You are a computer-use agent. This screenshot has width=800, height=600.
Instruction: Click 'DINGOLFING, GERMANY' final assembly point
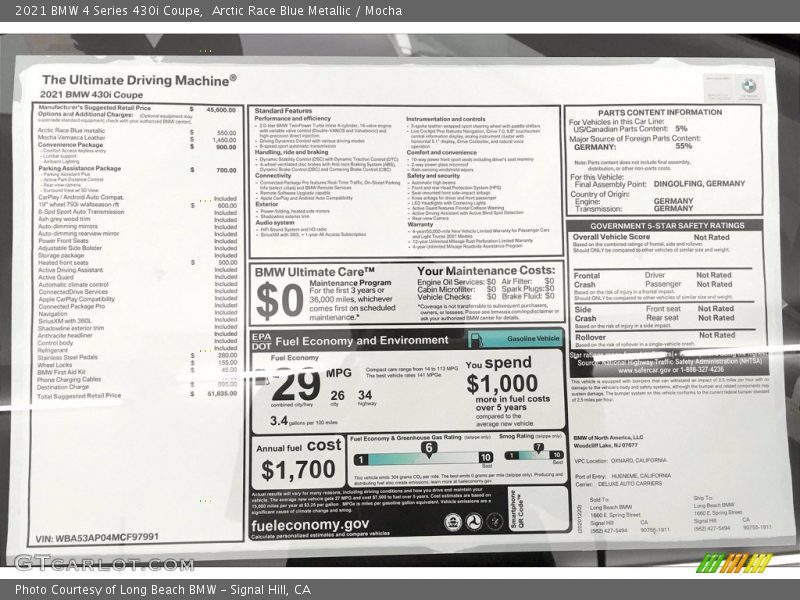tap(699, 184)
